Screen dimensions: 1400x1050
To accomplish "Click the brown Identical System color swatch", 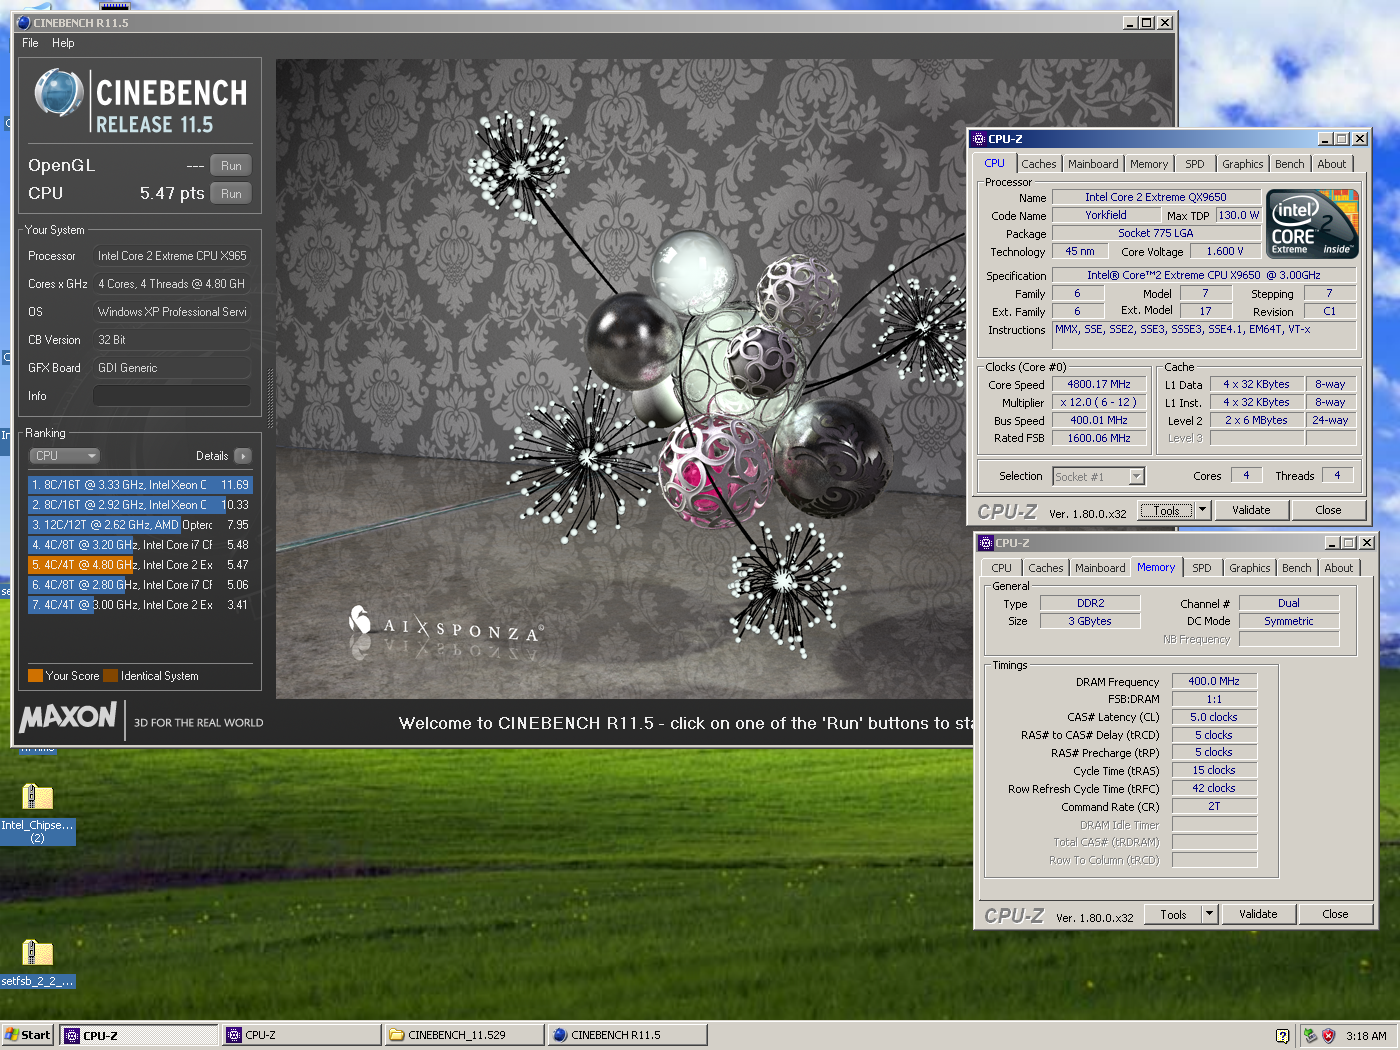I will coord(110,676).
